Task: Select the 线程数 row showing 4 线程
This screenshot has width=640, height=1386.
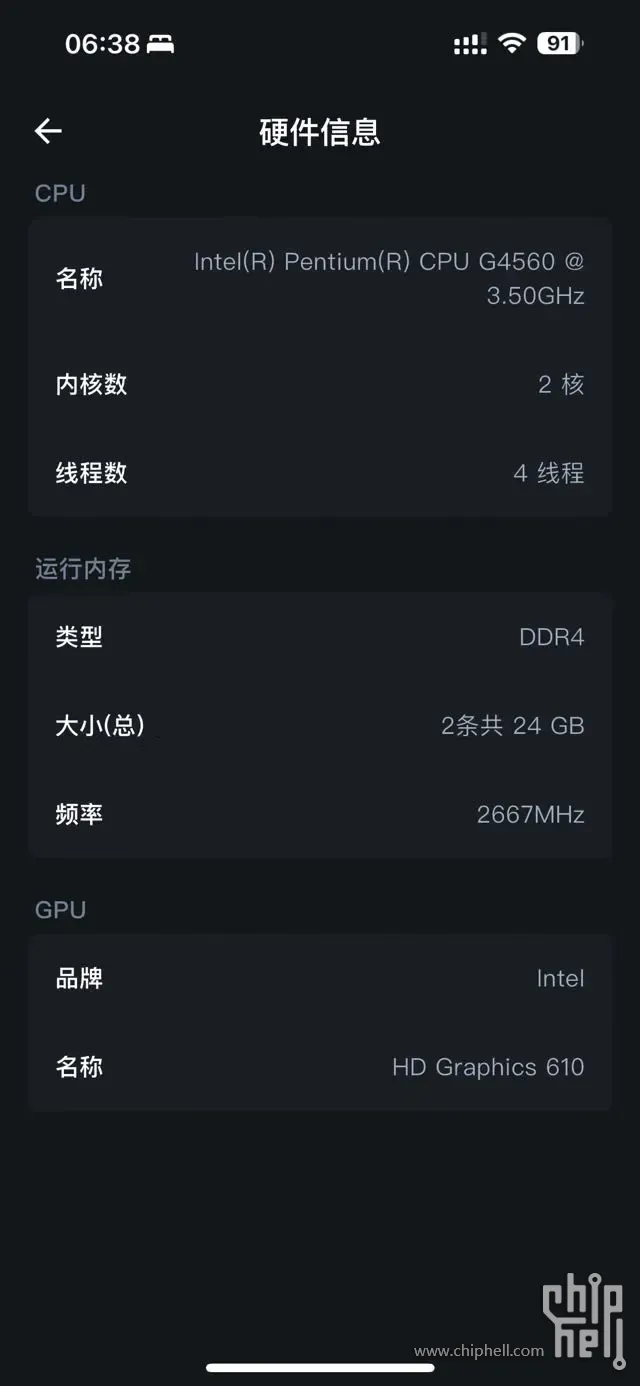Action: (x=320, y=473)
